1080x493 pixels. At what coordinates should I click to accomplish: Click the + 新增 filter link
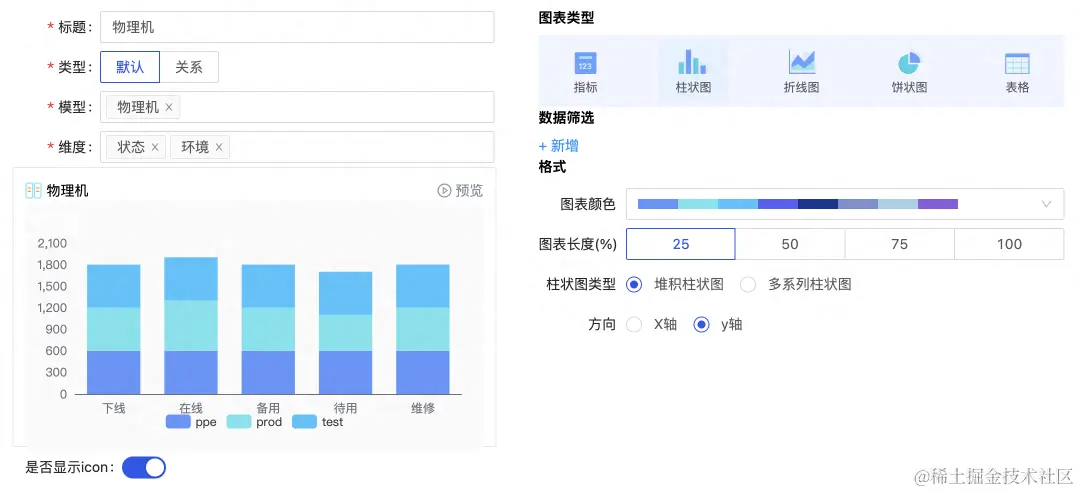click(x=559, y=146)
